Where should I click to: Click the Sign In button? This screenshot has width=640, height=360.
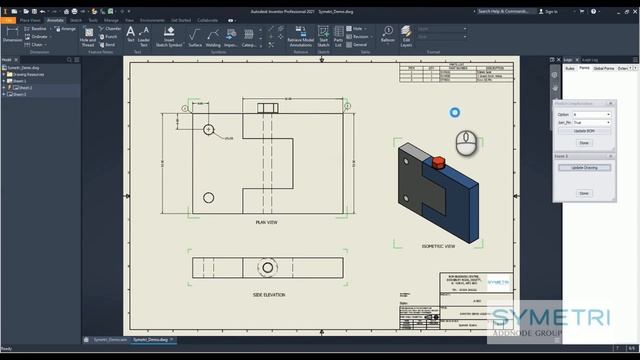click(x=548, y=11)
